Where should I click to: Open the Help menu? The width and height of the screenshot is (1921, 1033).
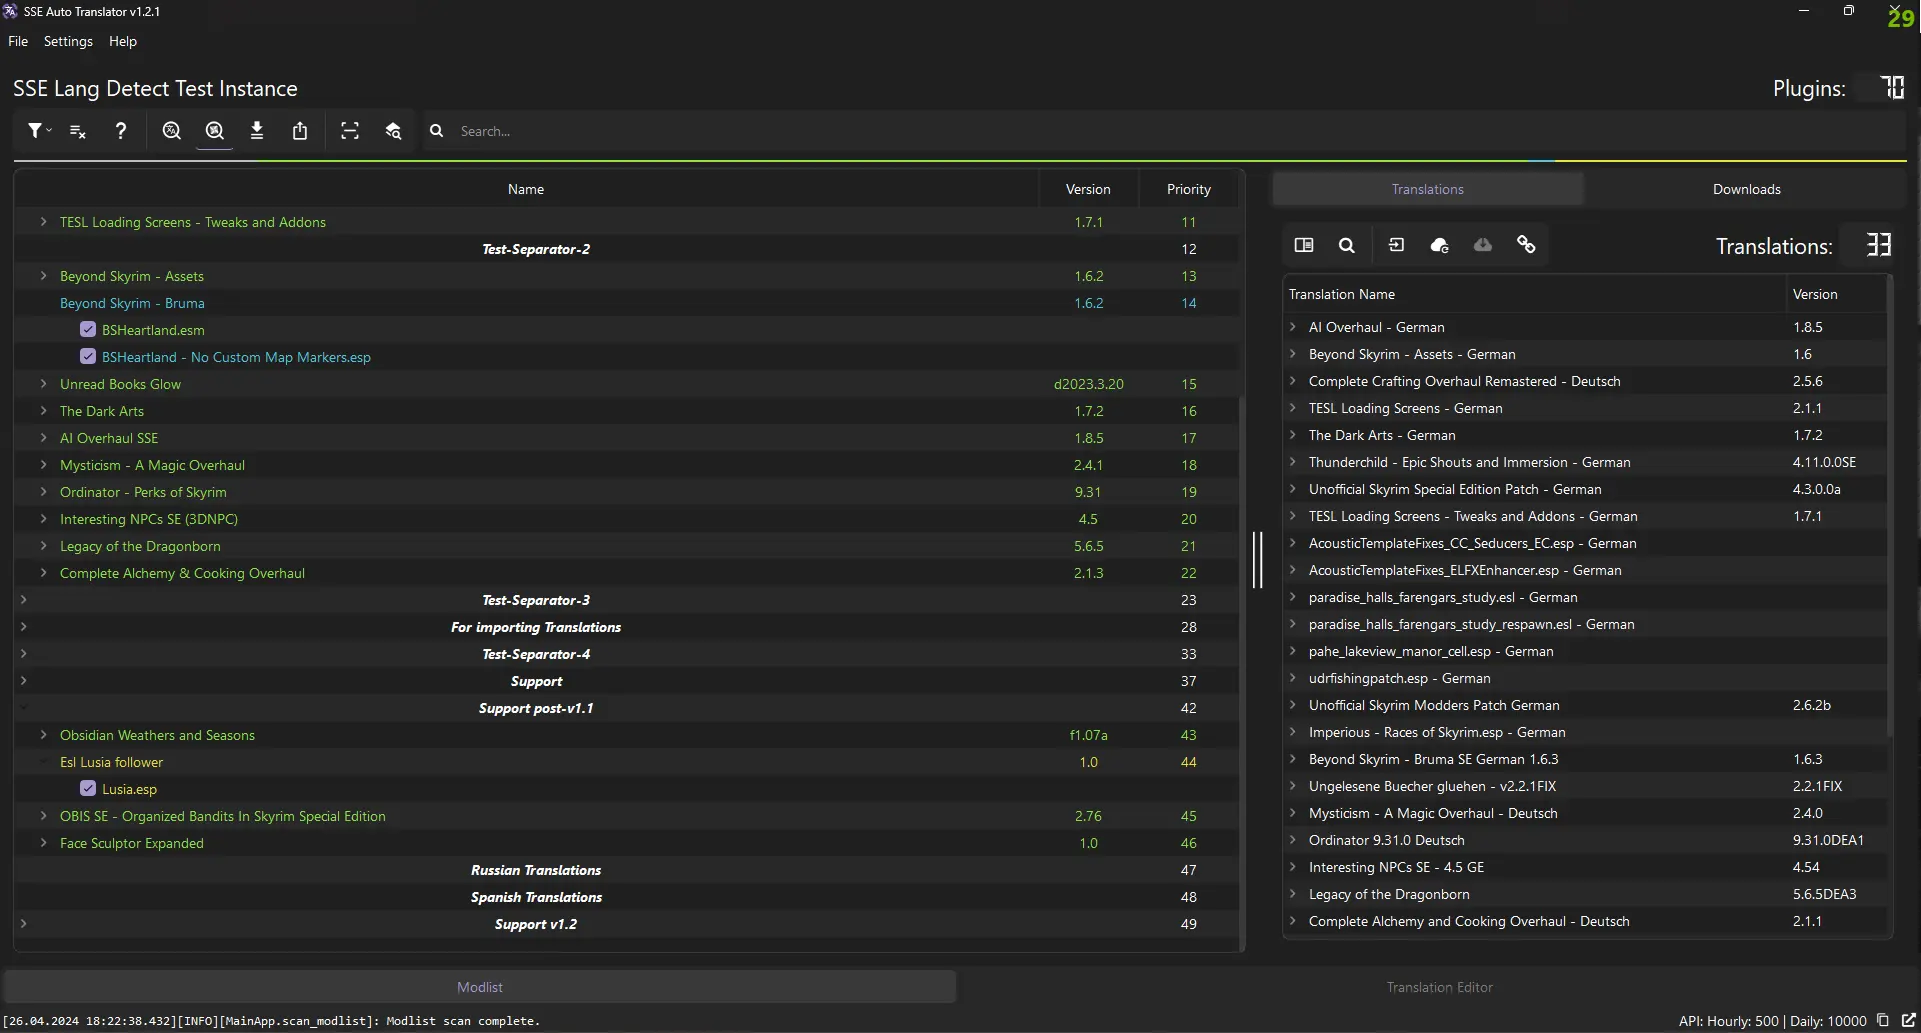coord(123,41)
